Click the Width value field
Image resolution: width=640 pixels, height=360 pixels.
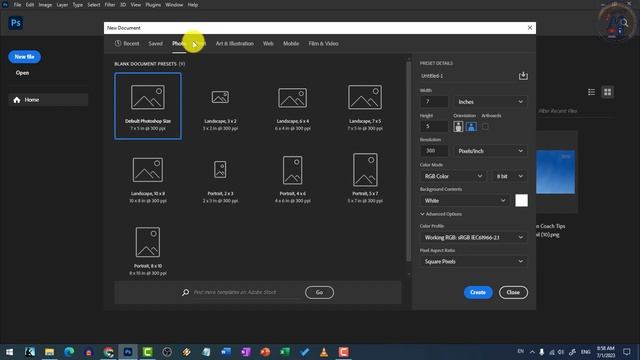[x=434, y=102]
